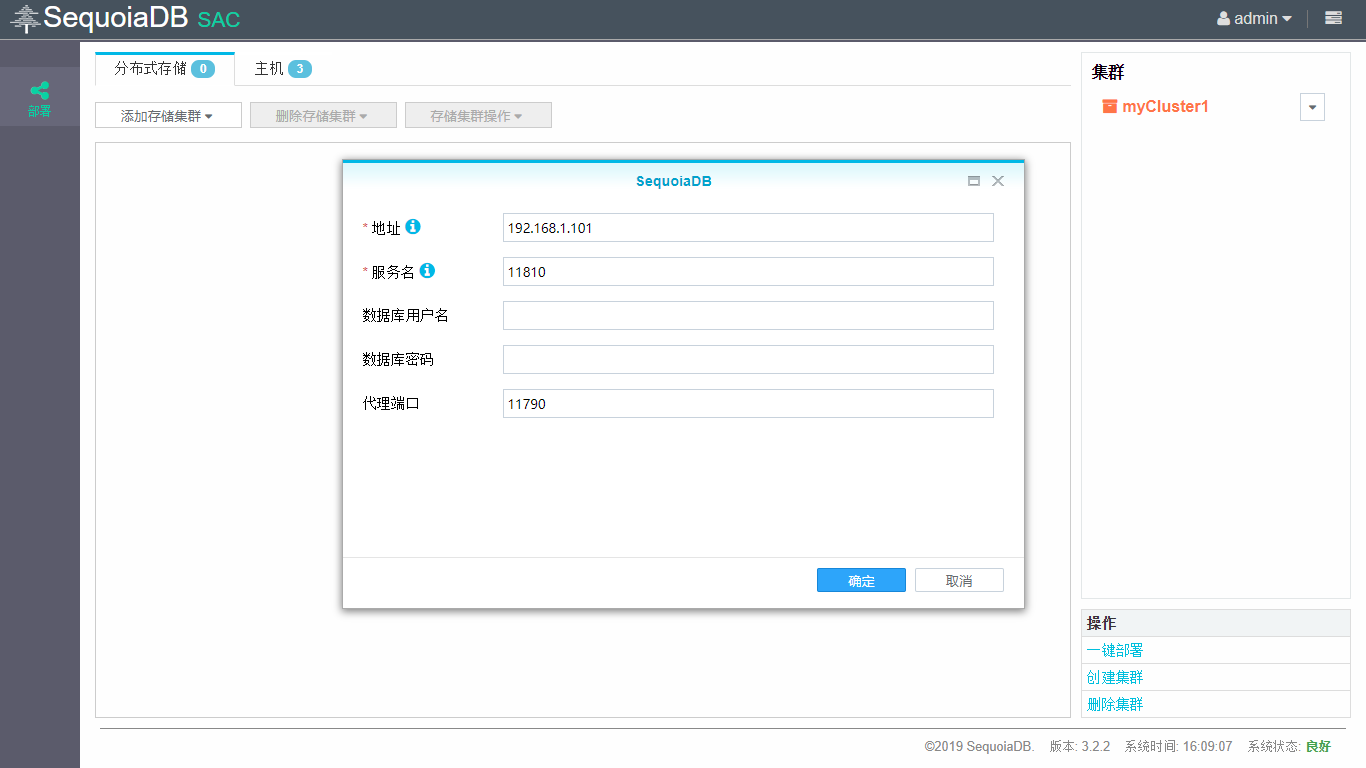This screenshot has width=1366, height=768.
Task: Click info icon next to 服务名
Action: (x=427, y=271)
